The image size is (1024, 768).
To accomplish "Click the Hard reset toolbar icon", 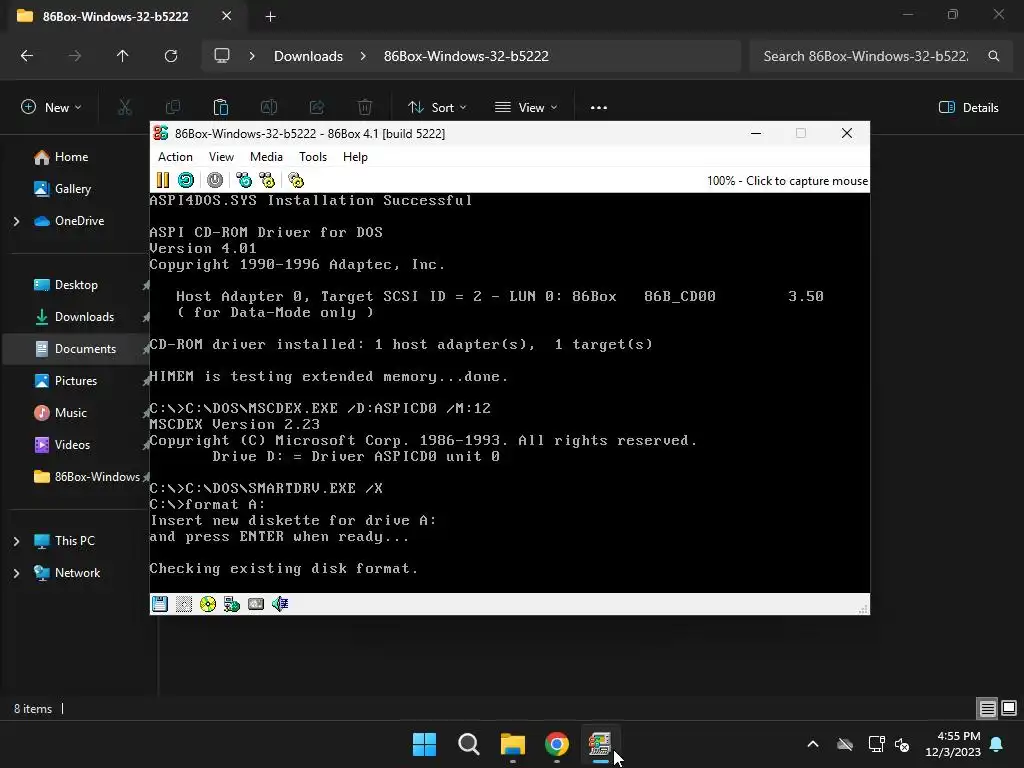I will click(x=186, y=180).
